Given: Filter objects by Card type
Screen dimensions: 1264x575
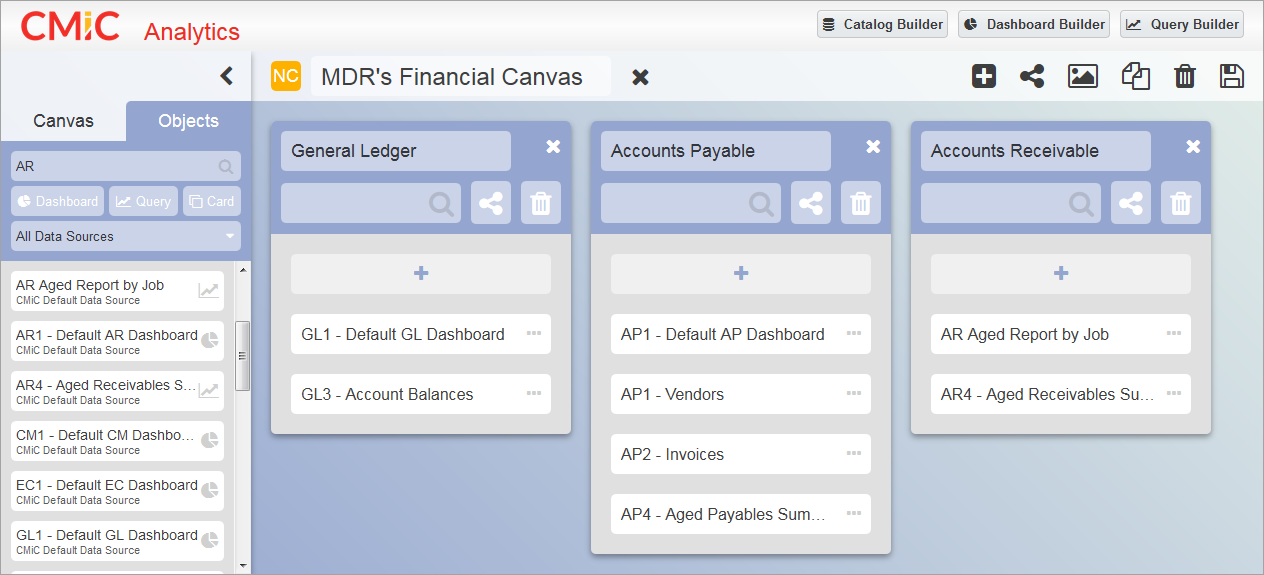Looking at the screenshot, I should (212, 201).
